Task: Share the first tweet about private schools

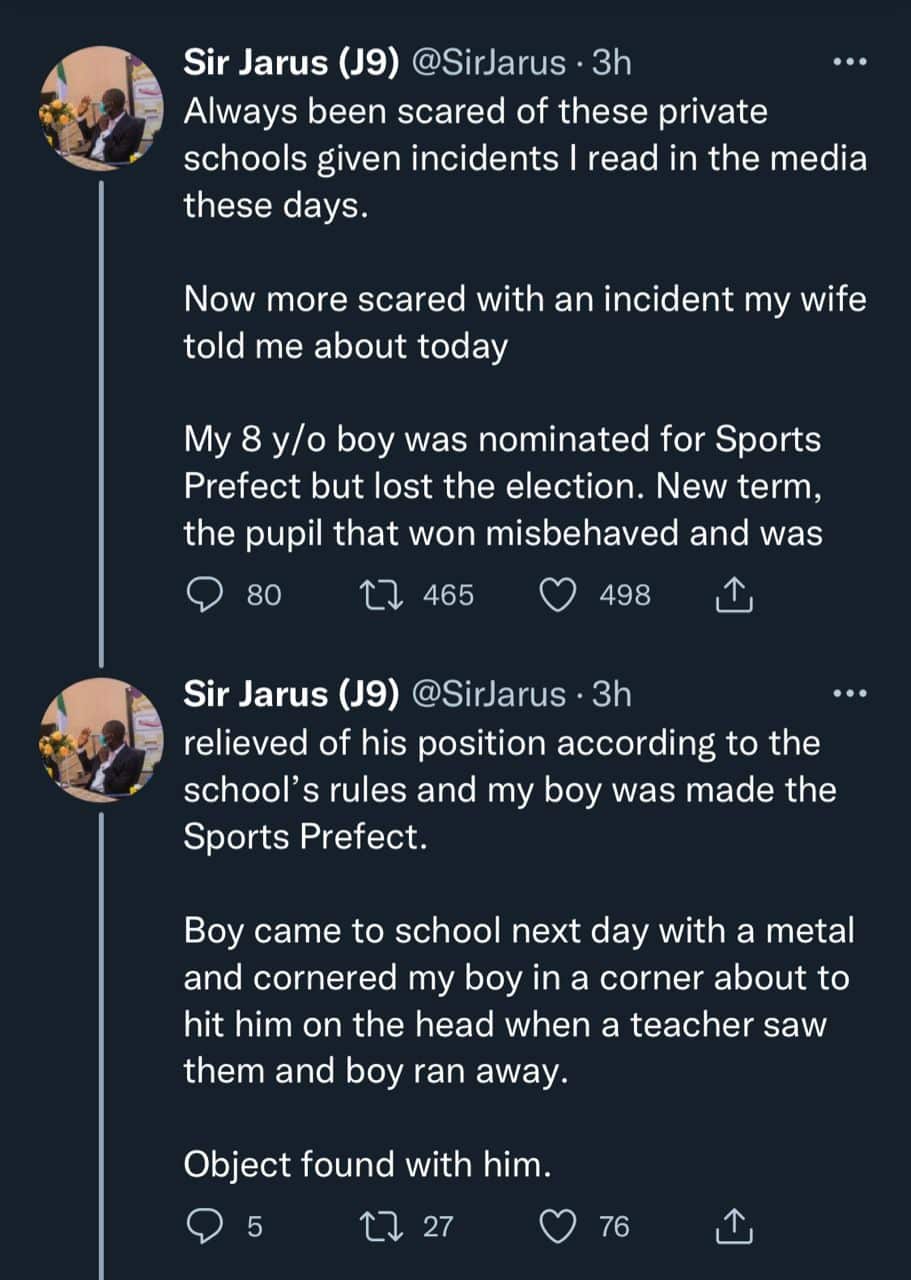Action: pos(734,596)
